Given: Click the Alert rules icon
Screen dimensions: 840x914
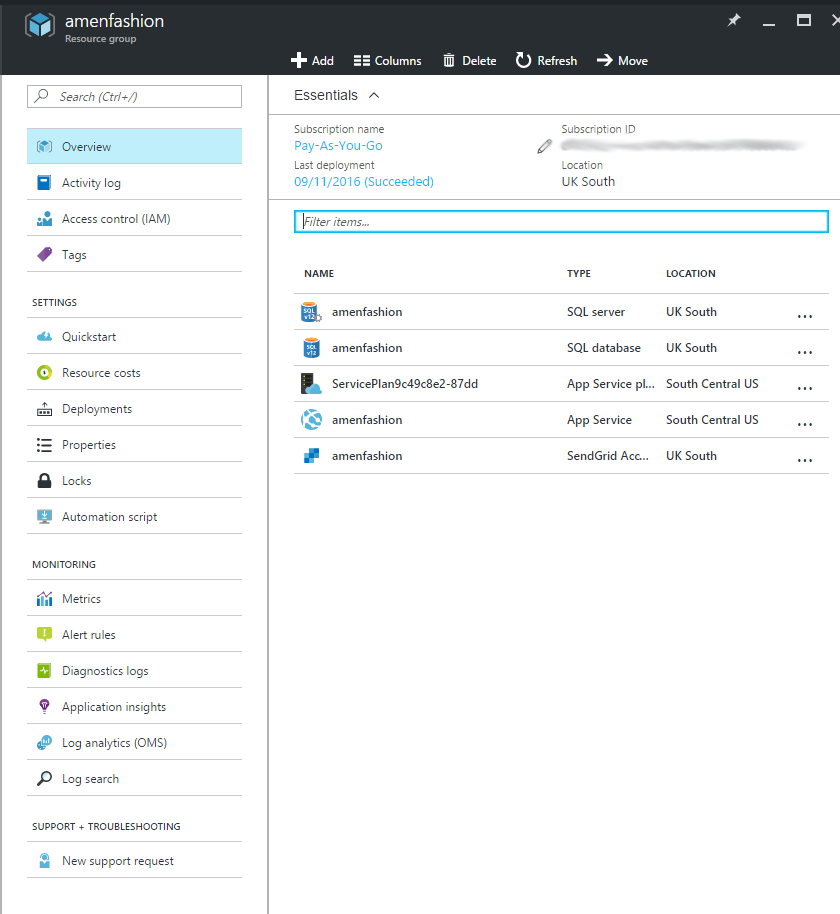Looking at the screenshot, I should 44,634.
